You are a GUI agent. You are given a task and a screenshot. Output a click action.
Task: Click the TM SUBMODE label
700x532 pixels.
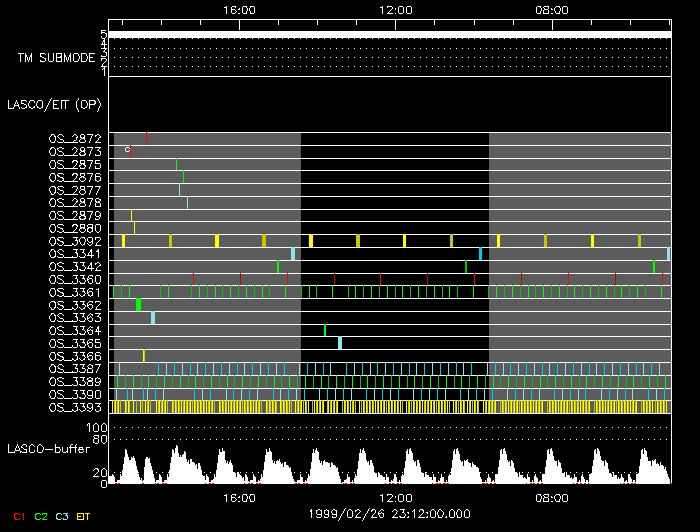[56, 58]
